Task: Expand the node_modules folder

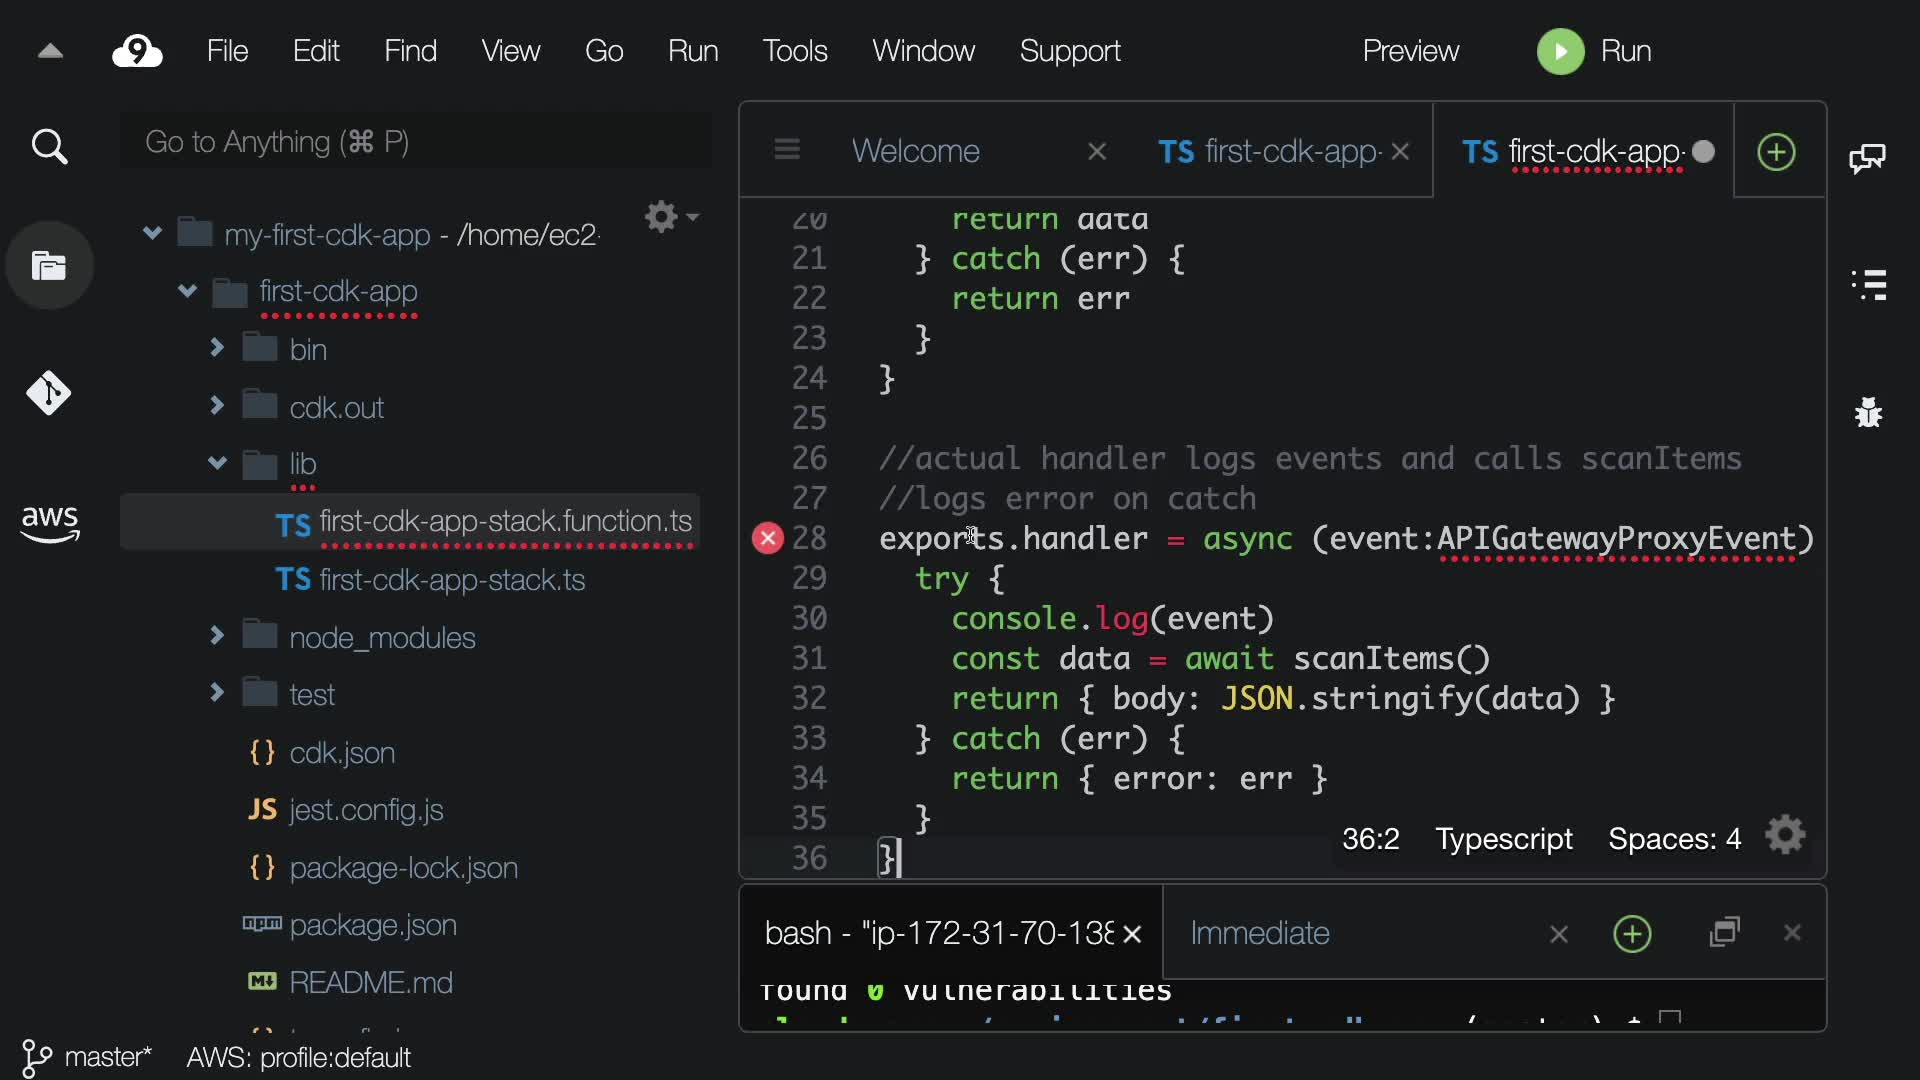Action: [x=217, y=636]
